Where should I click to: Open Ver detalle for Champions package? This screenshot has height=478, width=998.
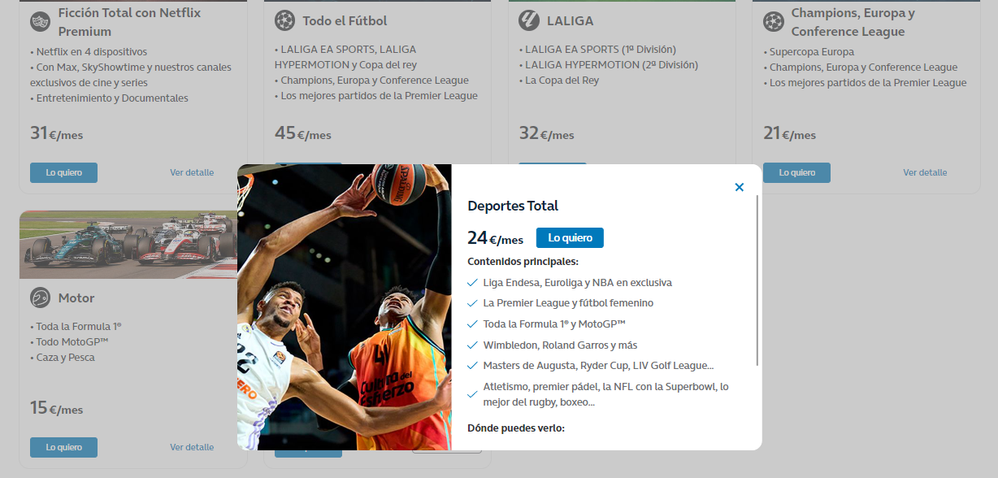coord(925,172)
